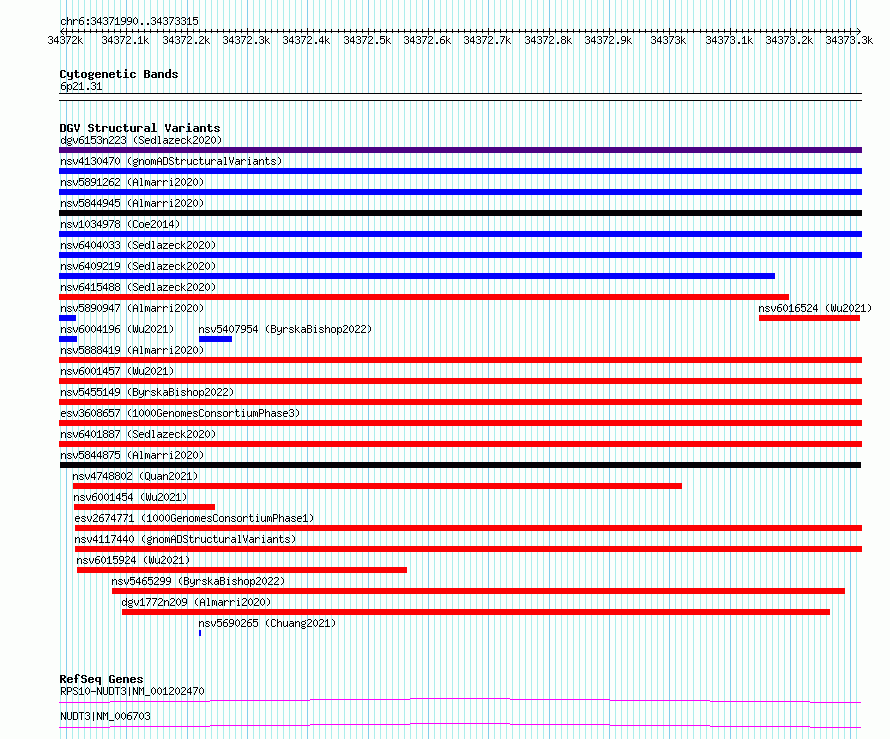Click the short blue bar for nsv6004196
This screenshot has height=739, width=890.
click(x=68, y=339)
